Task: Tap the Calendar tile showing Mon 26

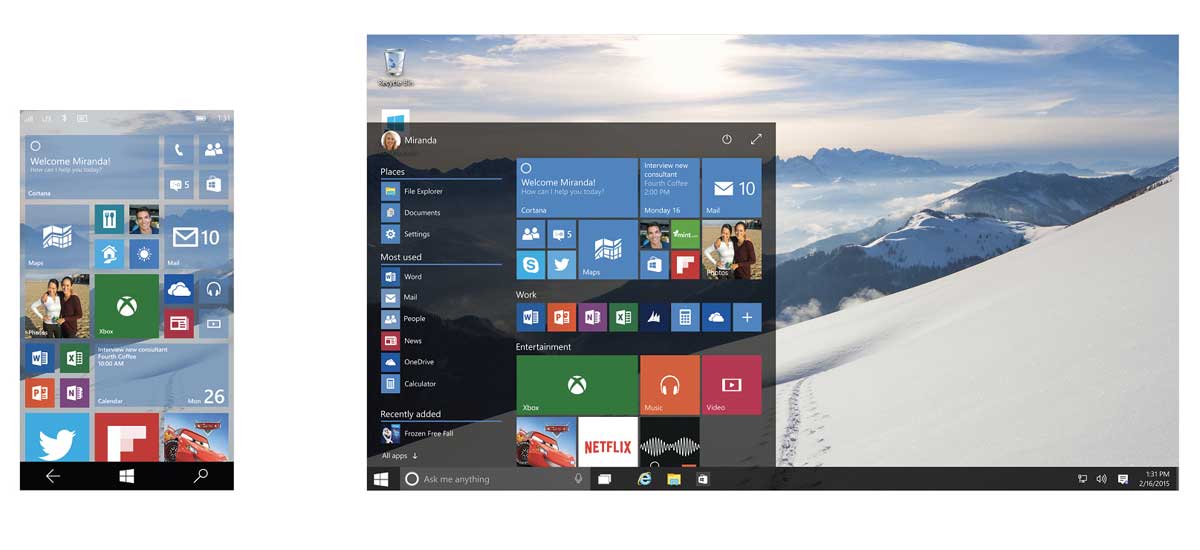Action: coord(161,376)
